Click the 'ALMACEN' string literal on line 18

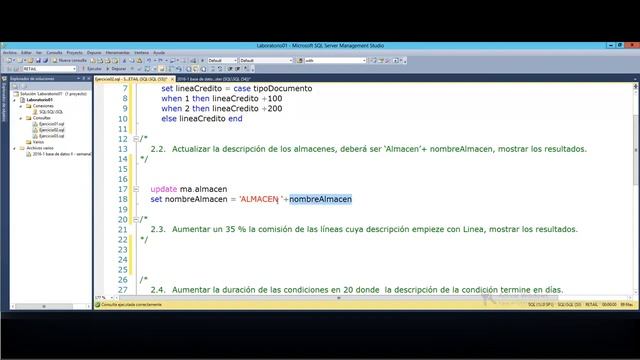tap(261, 199)
